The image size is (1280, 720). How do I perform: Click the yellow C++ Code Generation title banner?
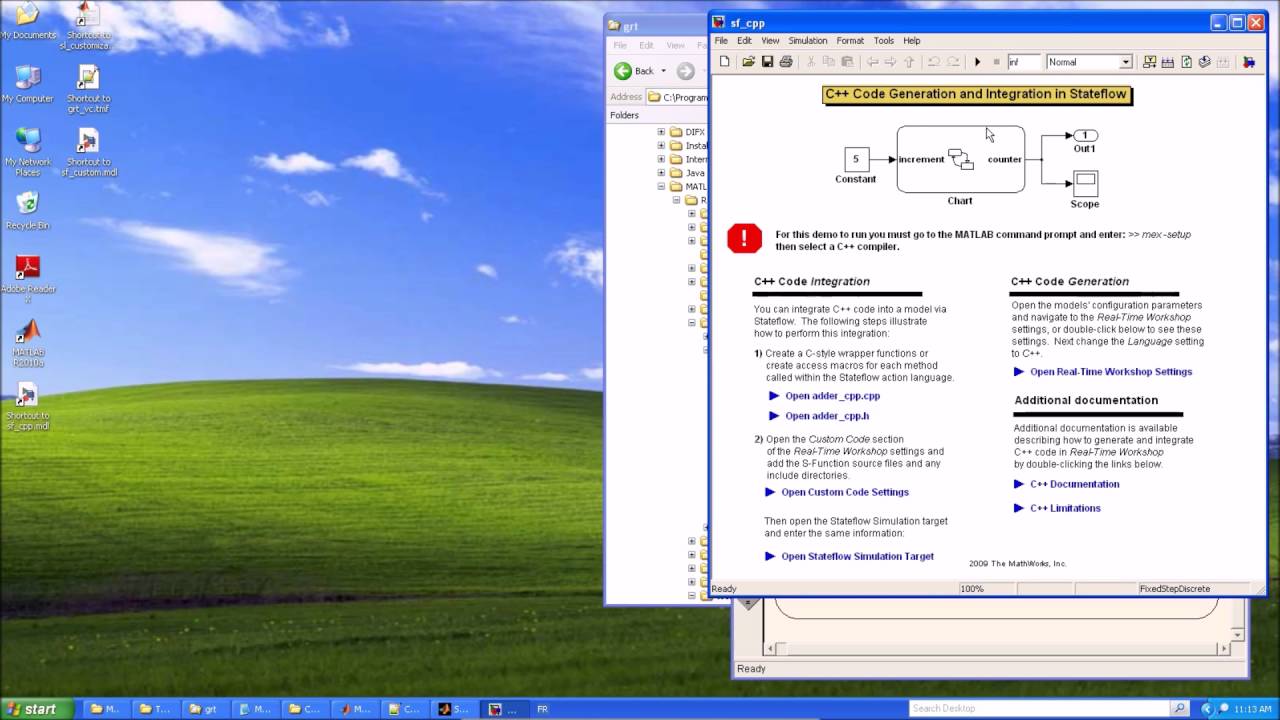click(x=977, y=95)
